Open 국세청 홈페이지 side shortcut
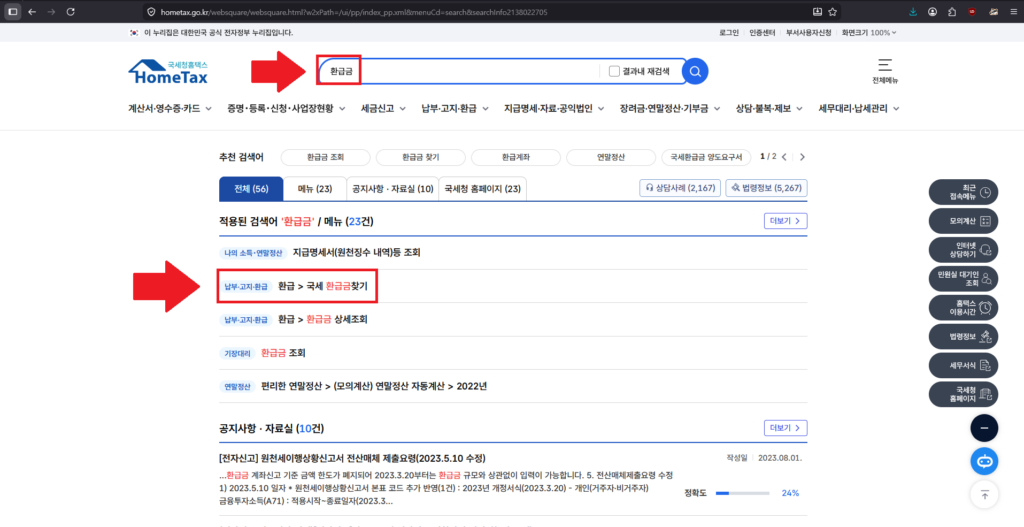Viewport: 1024px width, 527px height. [x=963, y=394]
